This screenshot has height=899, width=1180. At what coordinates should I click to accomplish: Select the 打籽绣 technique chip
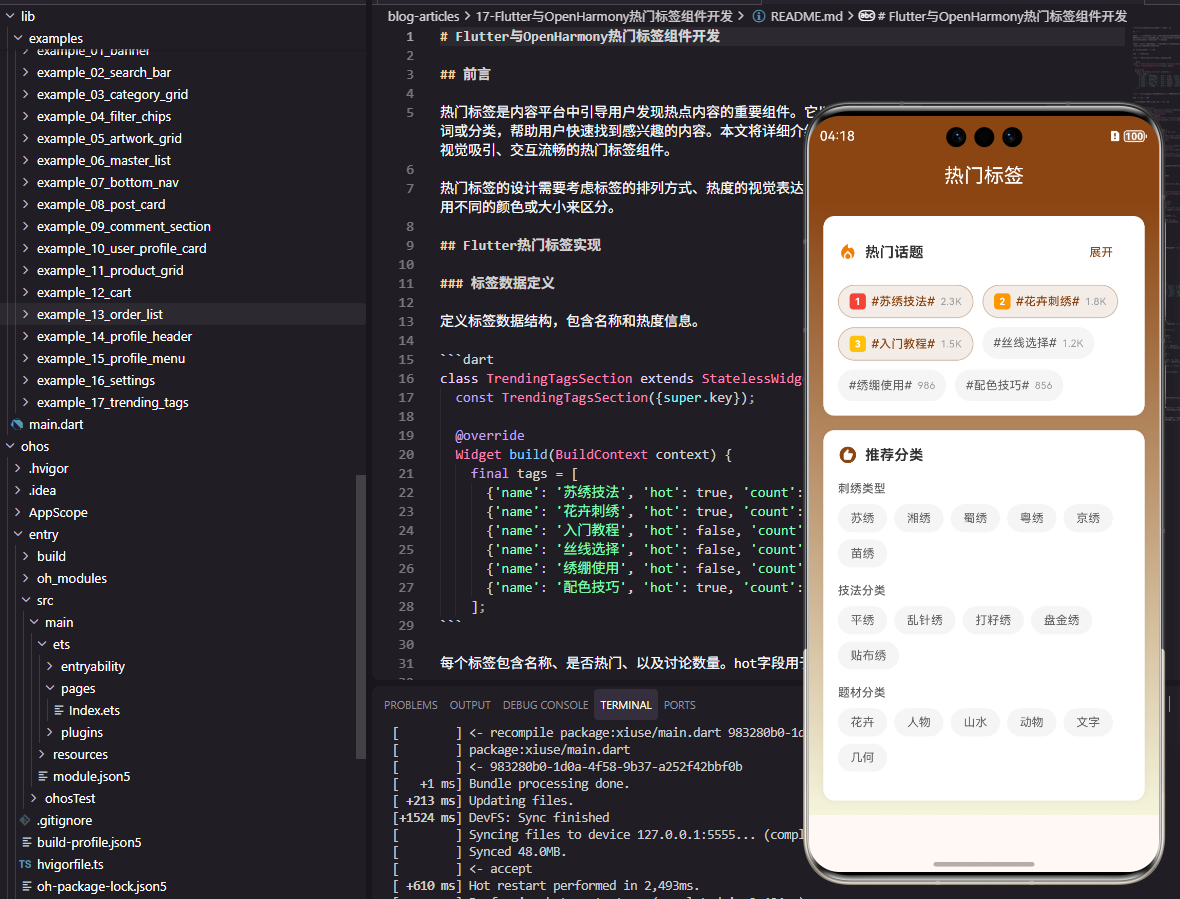click(x=993, y=620)
